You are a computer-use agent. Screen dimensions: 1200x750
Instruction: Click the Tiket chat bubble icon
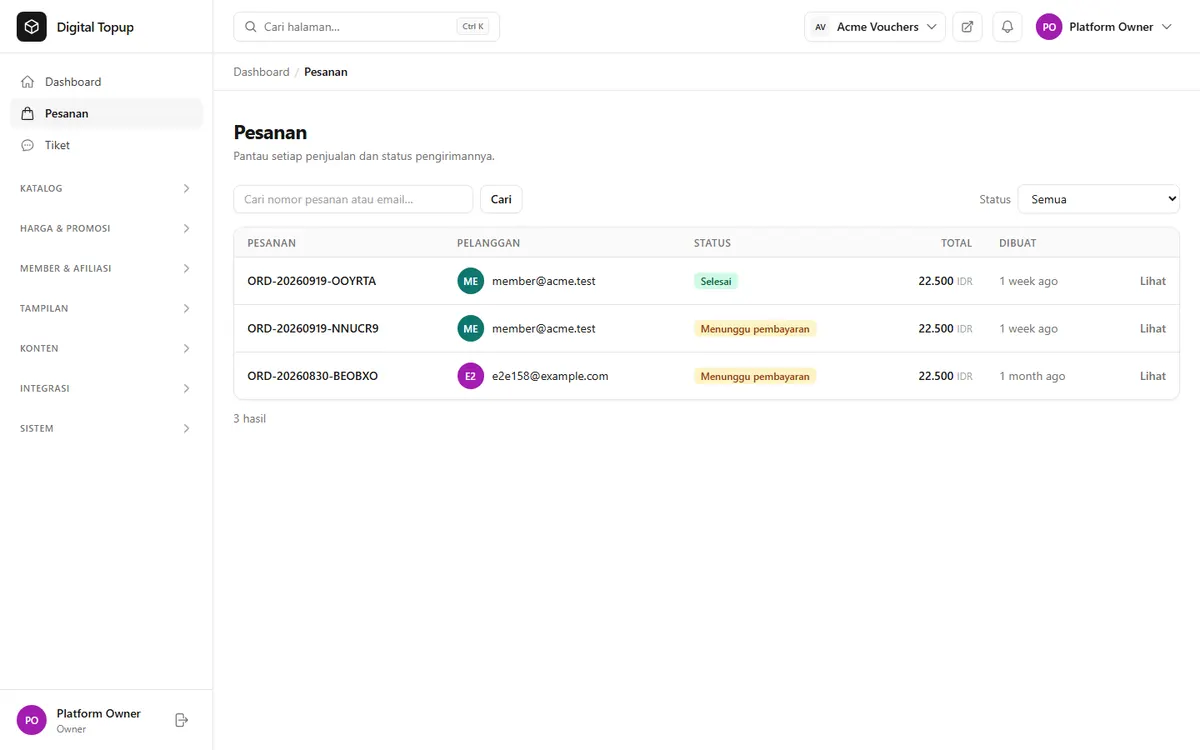27,145
